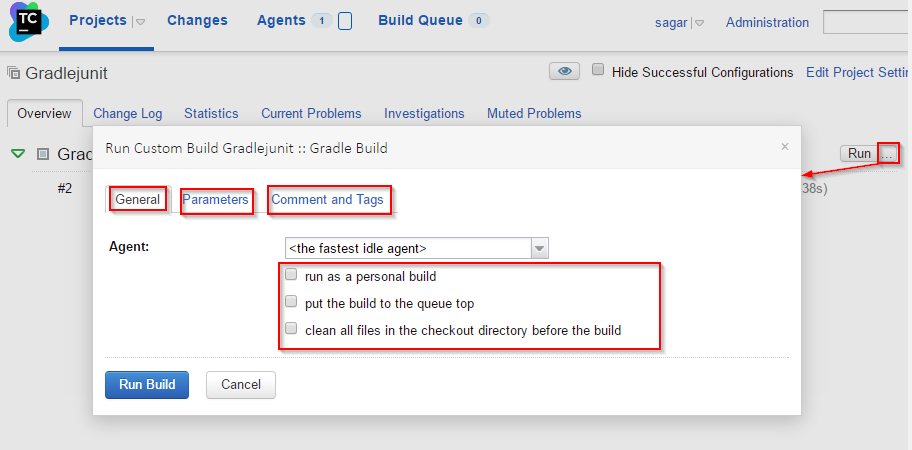
Task: Enable clean all files in checkout directory
Action: (291, 328)
